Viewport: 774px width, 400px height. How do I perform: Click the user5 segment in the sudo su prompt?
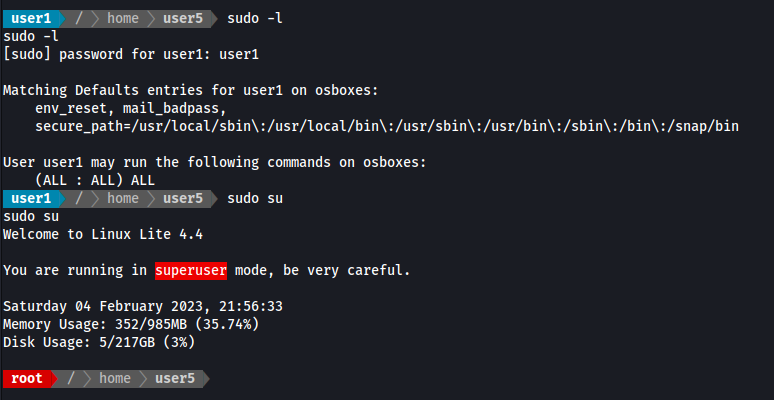tap(183, 198)
